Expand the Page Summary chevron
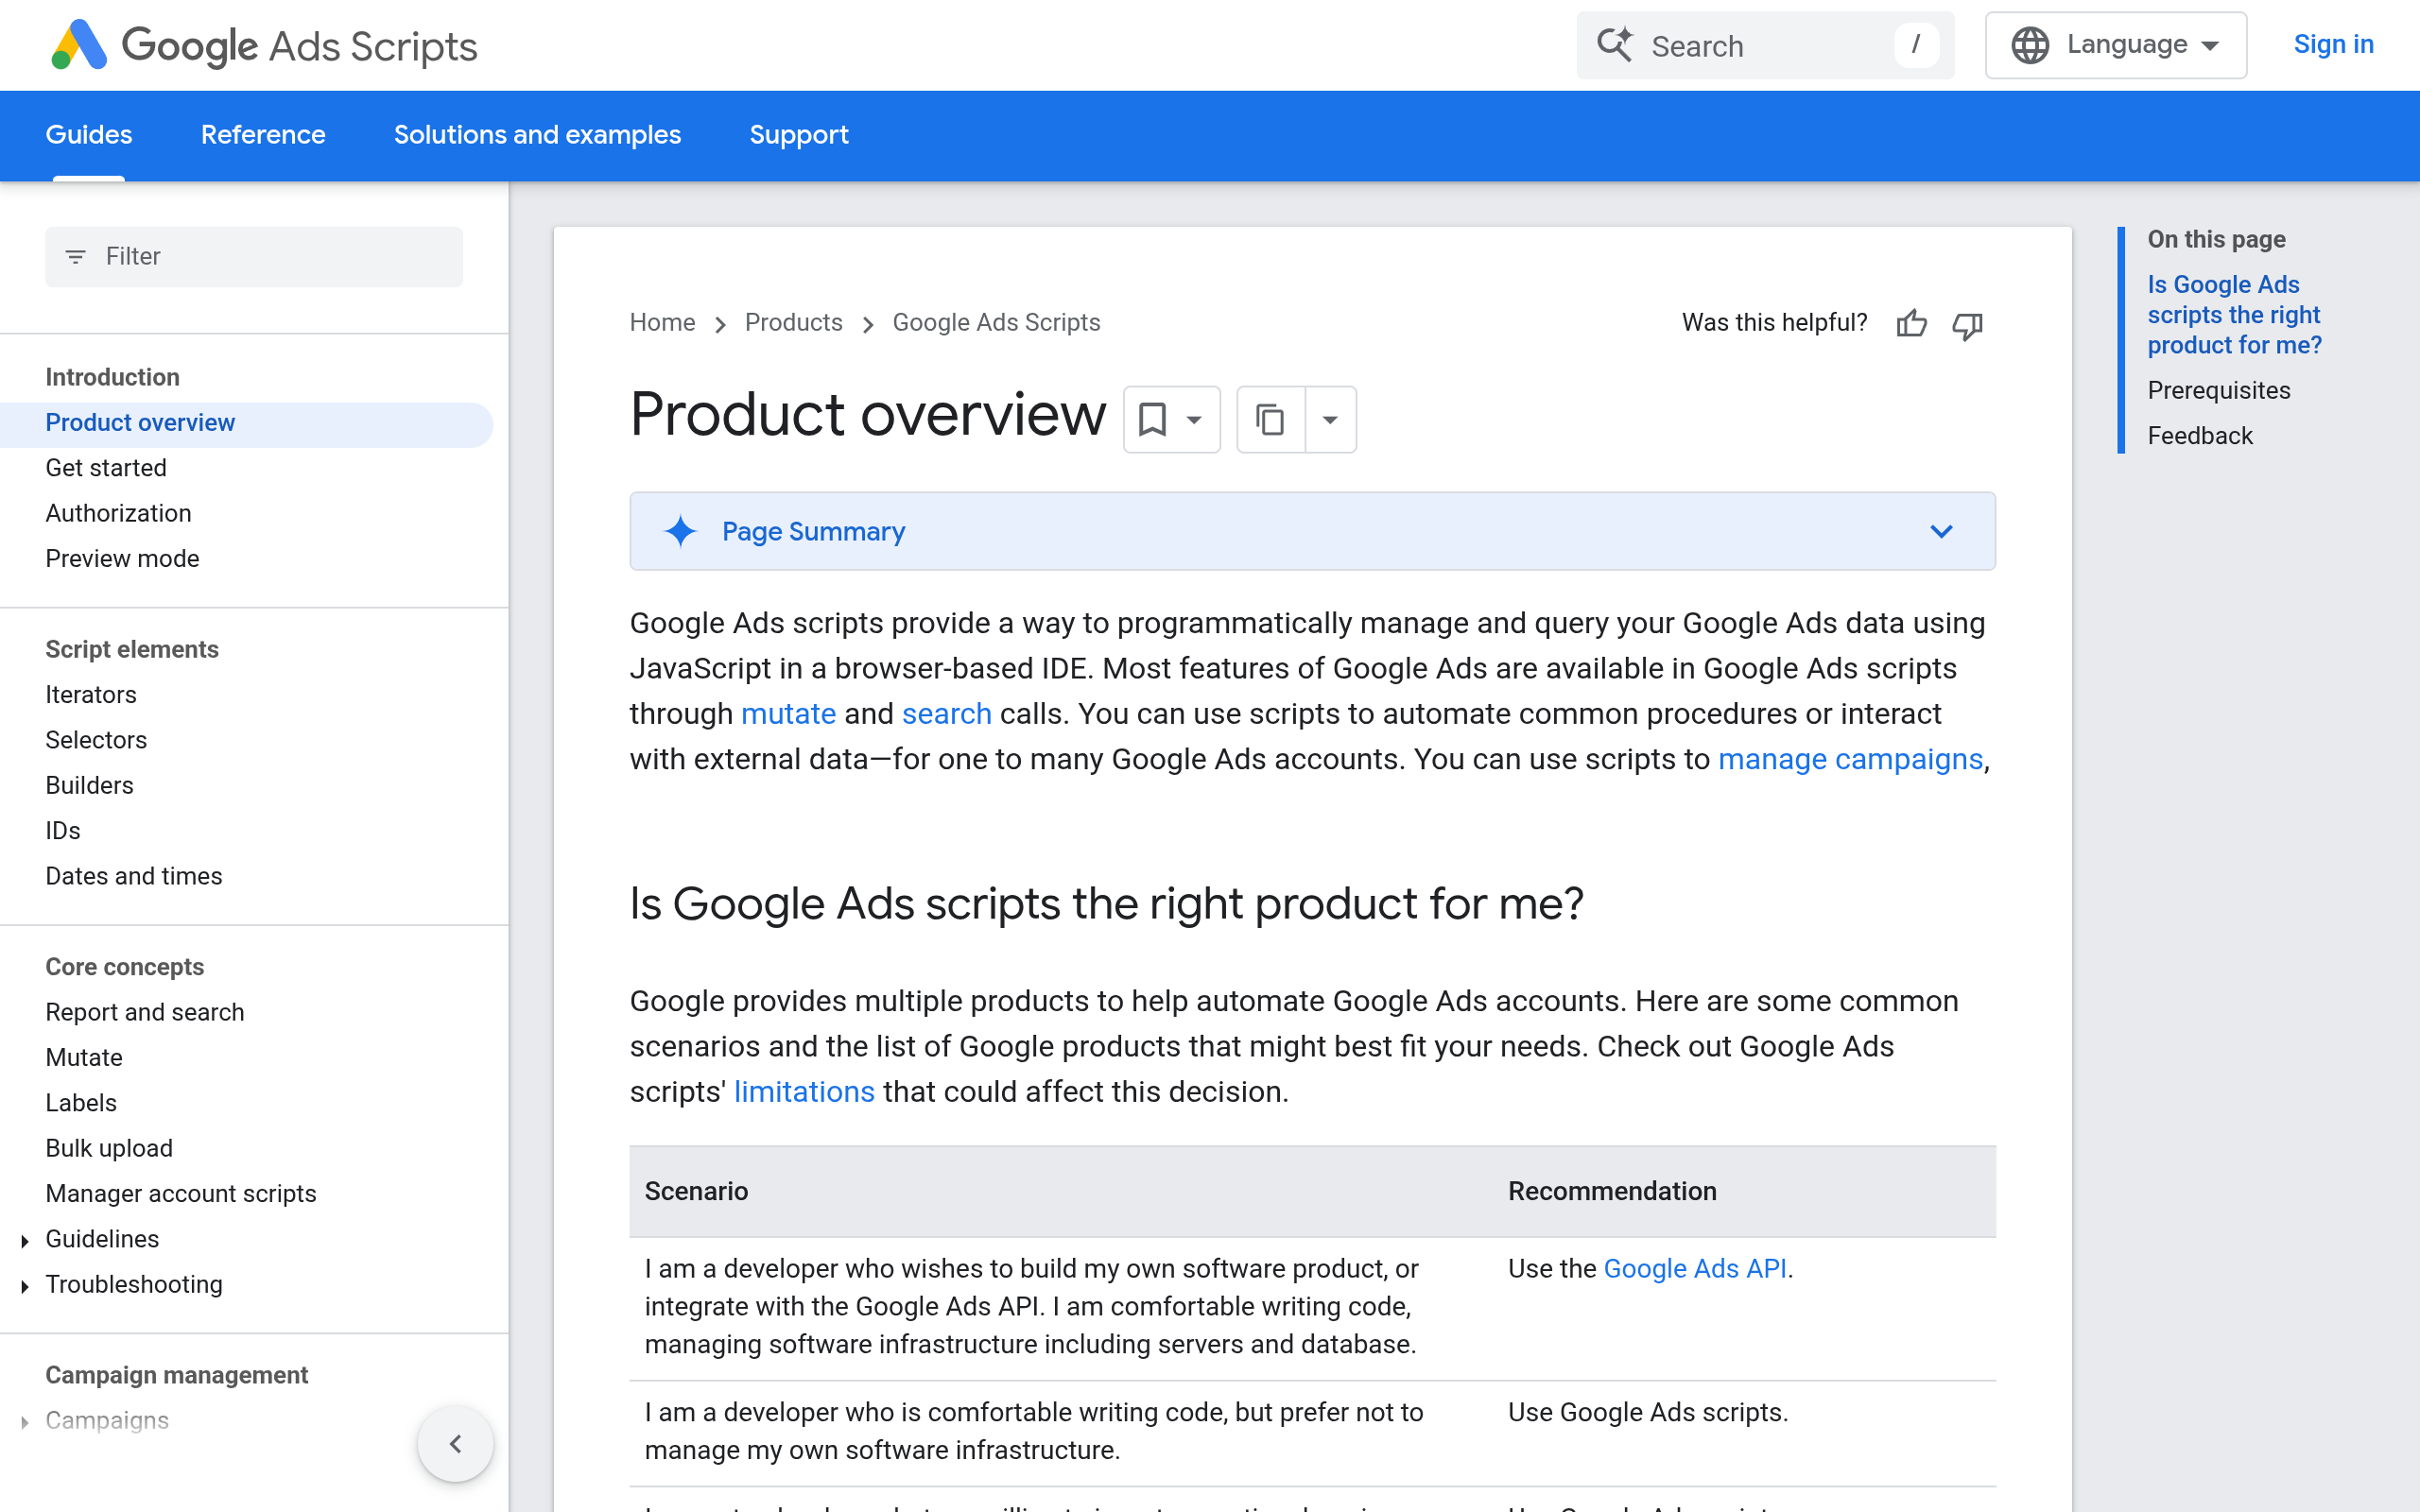Viewport: 2420px width, 1512px height. click(x=1941, y=531)
